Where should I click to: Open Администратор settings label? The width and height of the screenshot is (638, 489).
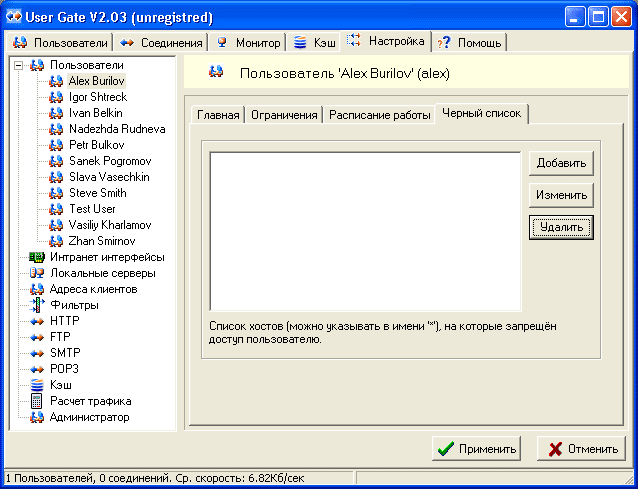tap(90, 417)
